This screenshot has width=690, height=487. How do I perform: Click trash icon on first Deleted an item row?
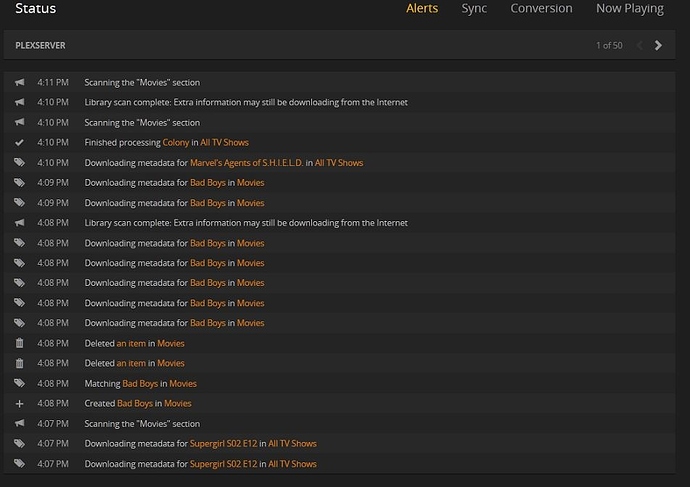19,343
